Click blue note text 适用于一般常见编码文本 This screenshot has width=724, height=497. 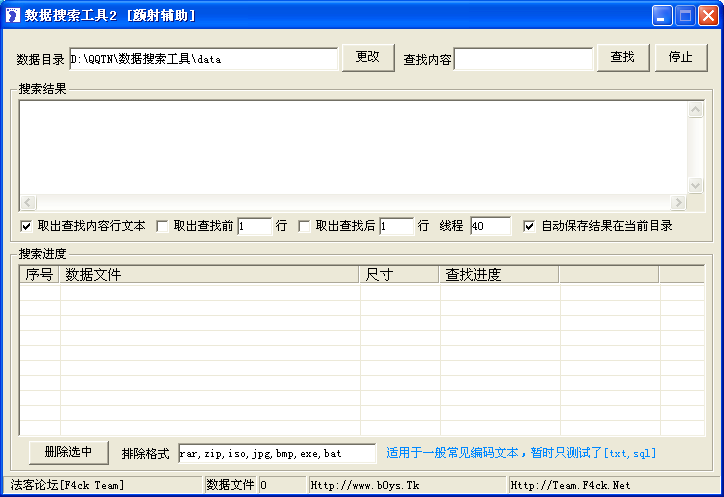point(452,453)
